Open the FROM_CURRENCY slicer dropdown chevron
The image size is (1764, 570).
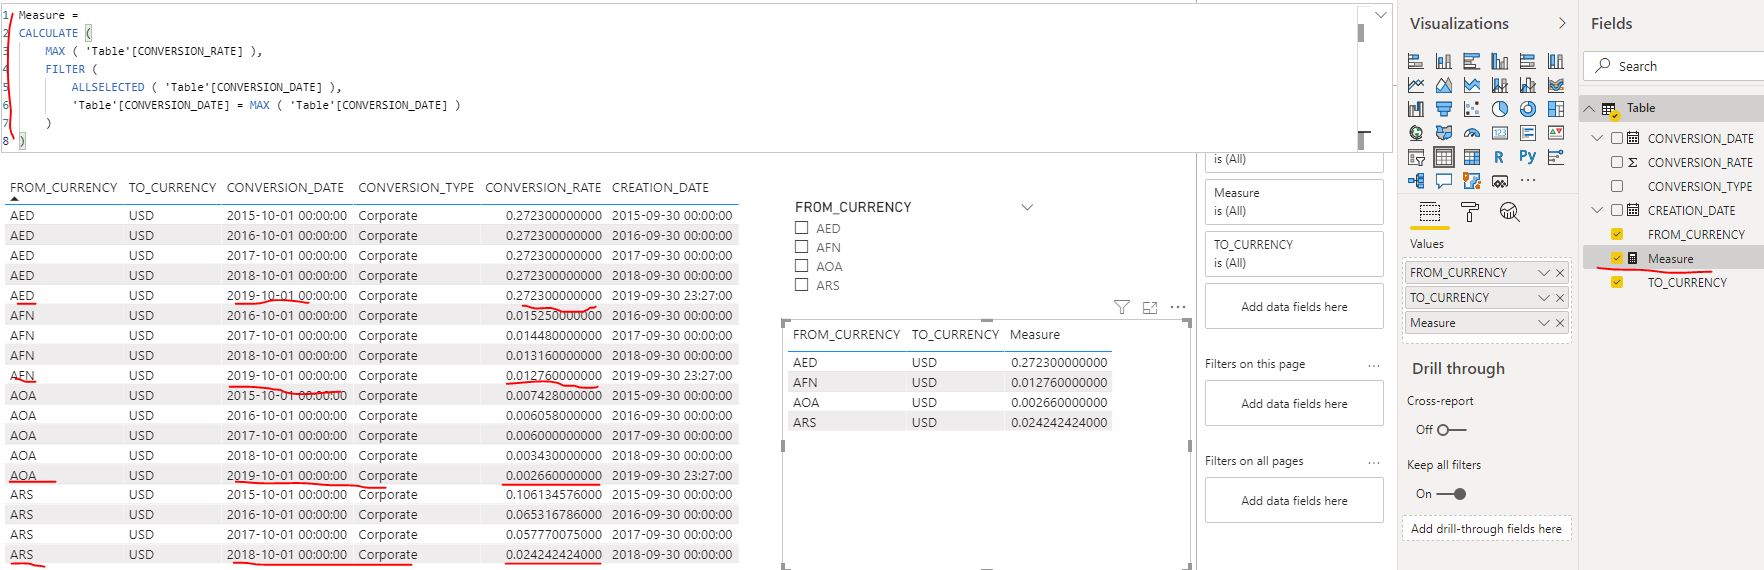point(1026,207)
